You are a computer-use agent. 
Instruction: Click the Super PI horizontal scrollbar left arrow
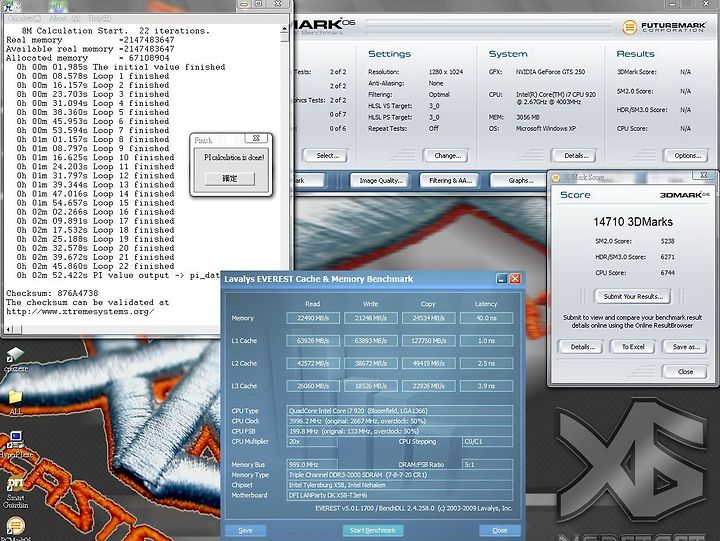[9, 329]
